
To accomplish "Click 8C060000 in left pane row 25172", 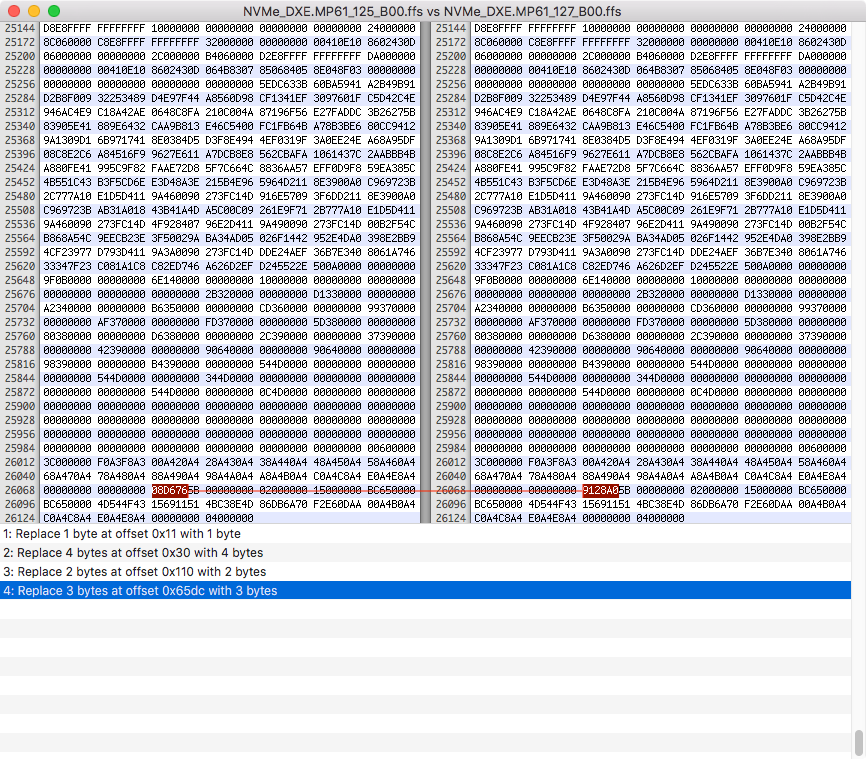I will 67,42.
